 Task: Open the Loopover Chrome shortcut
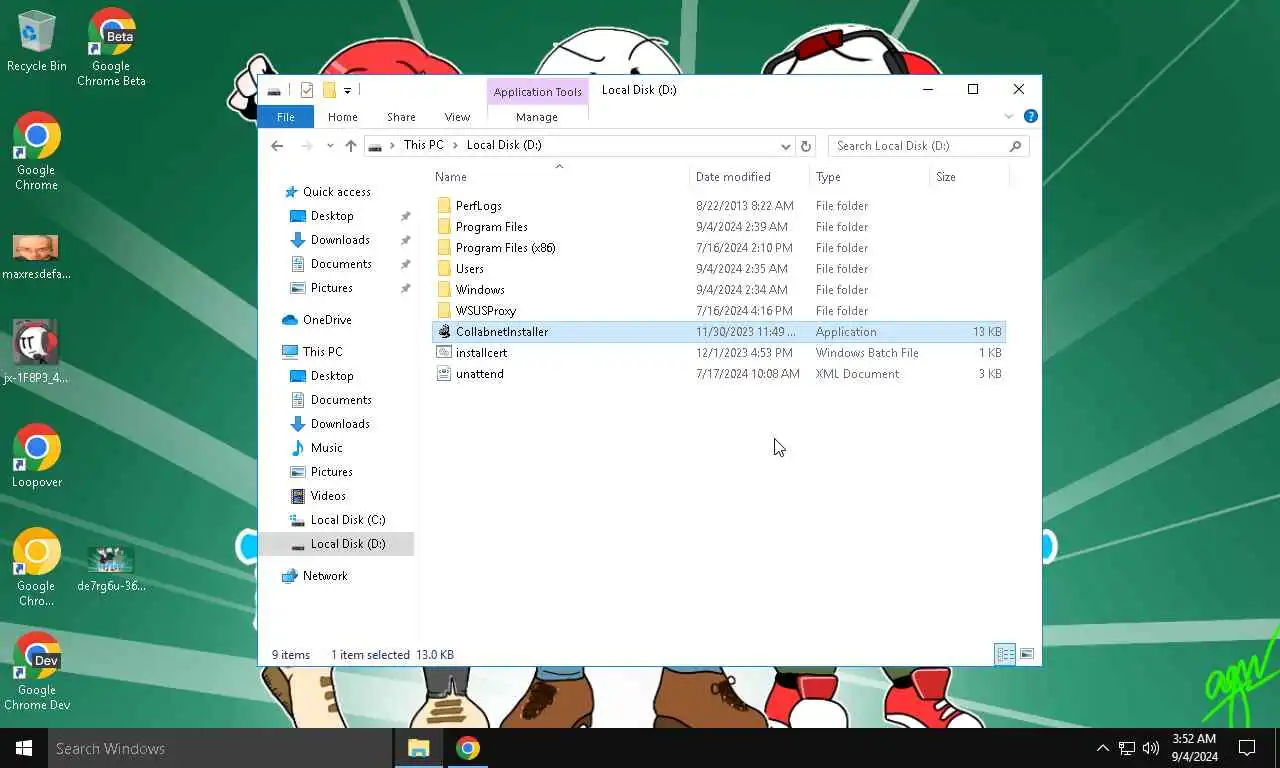pos(37,456)
